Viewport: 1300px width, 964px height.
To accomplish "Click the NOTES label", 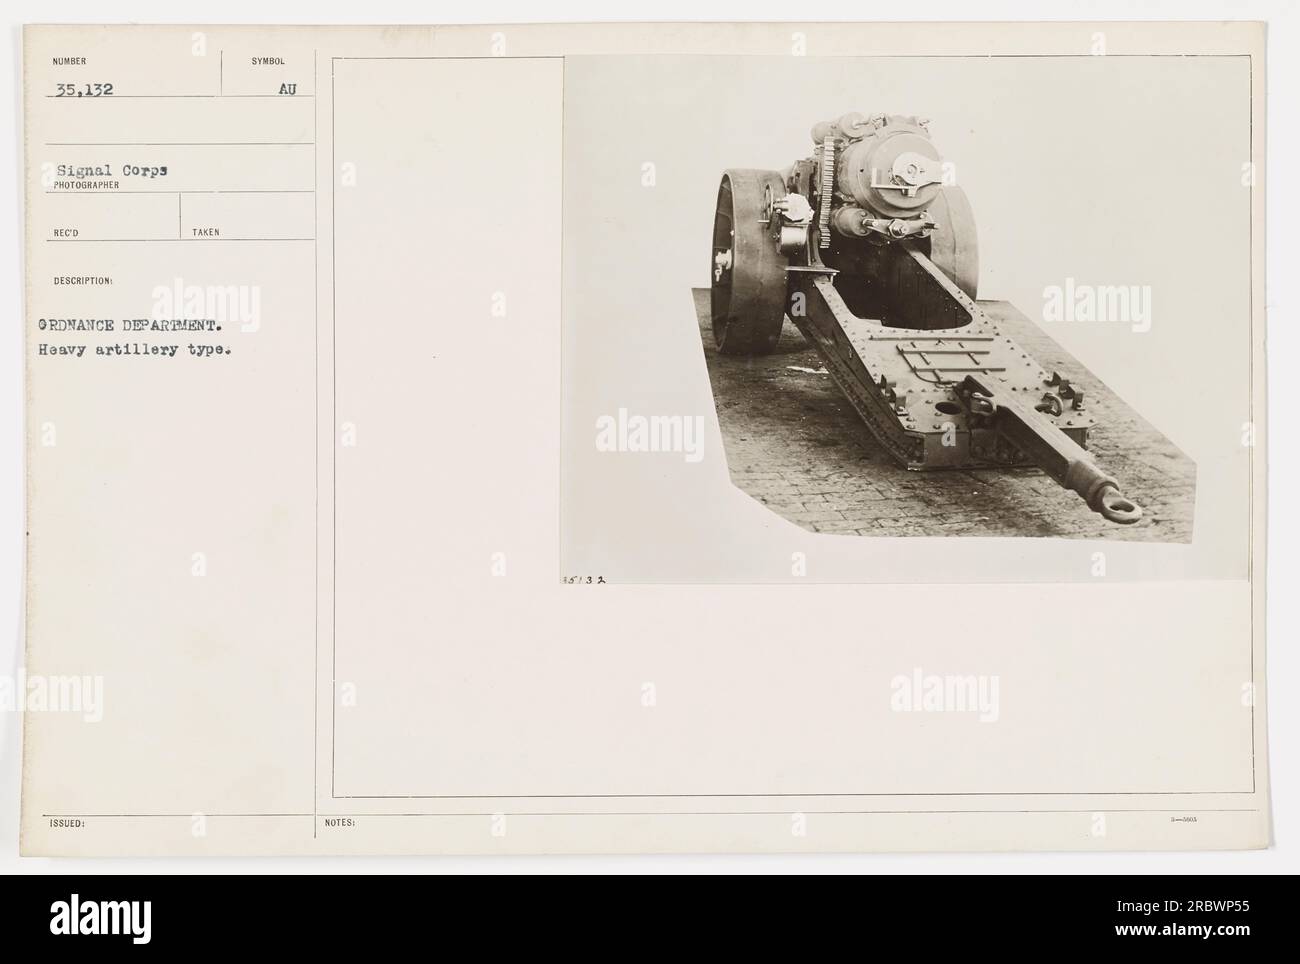I will point(342,823).
